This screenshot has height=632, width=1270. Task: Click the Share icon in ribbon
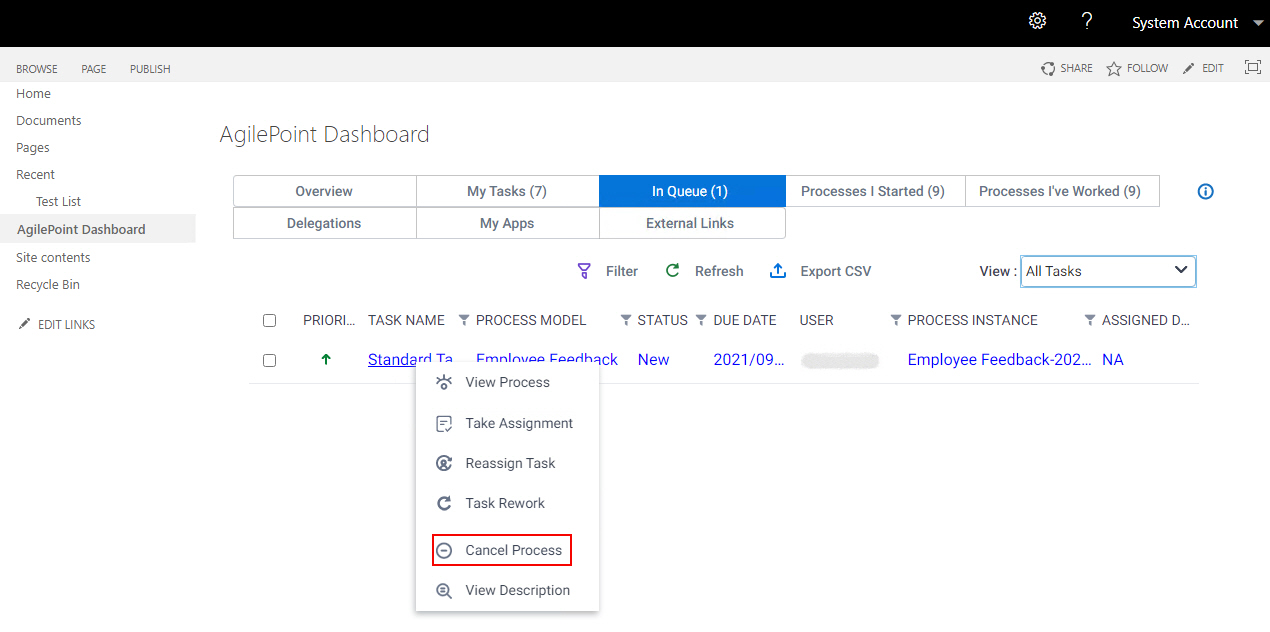1048,69
